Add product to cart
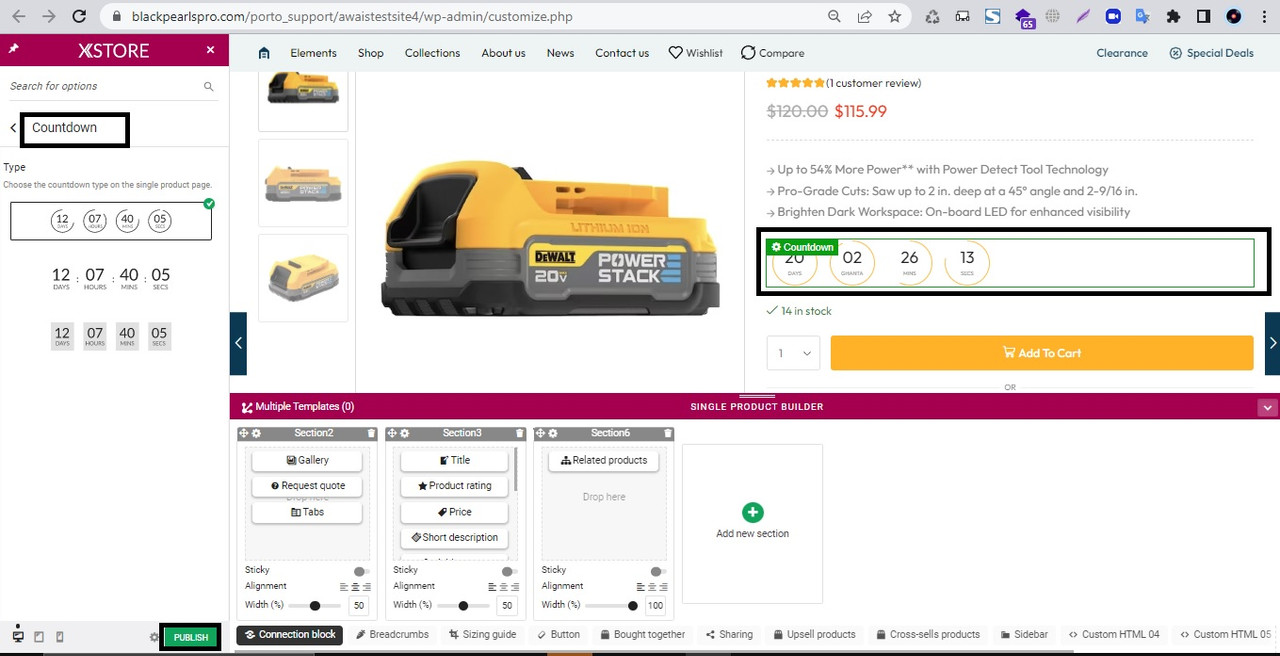1280x656 pixels. click(1041, 353)
